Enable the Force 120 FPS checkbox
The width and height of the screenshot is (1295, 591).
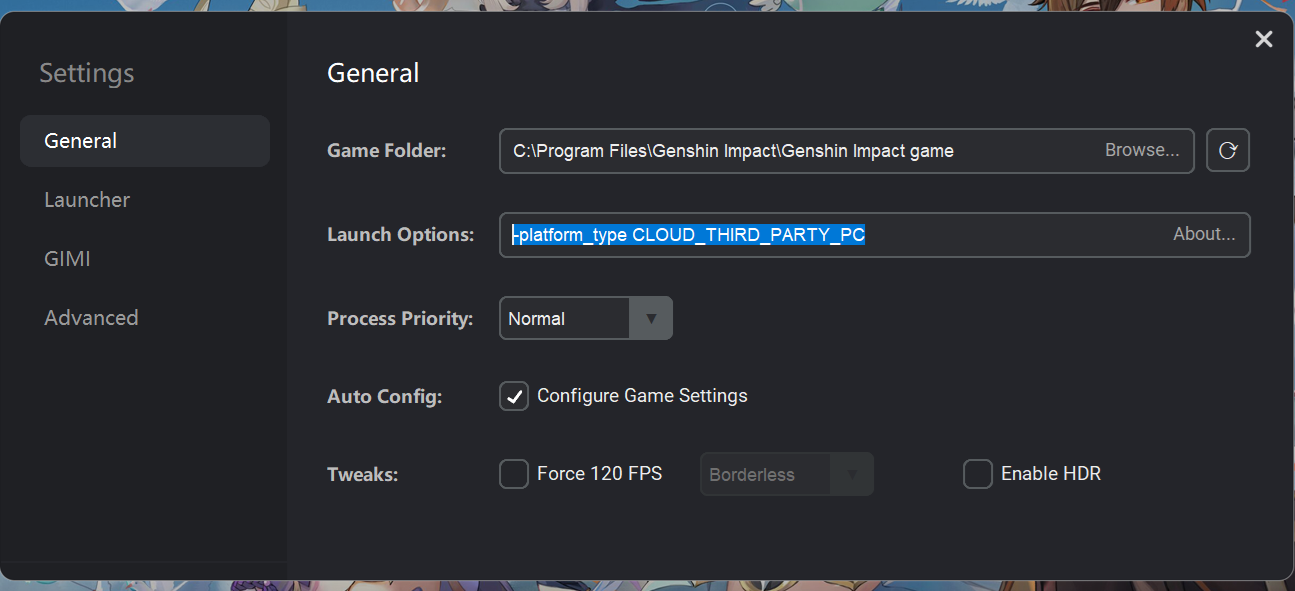pos(514,474)
